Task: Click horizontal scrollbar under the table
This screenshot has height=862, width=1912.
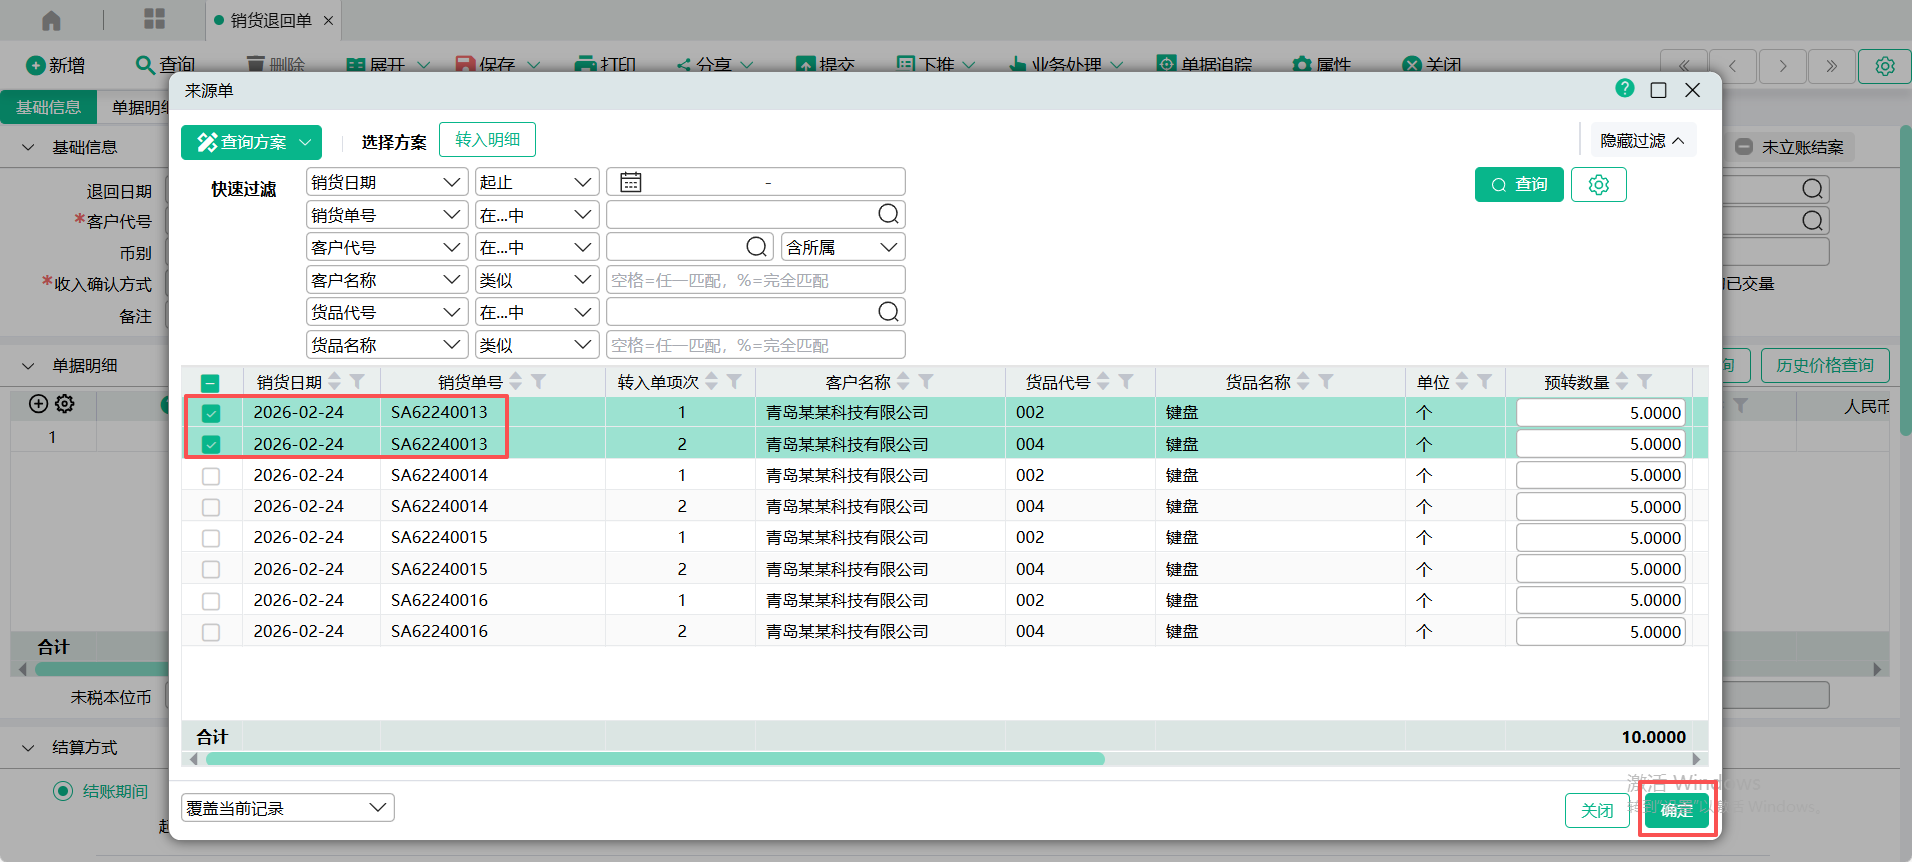Action: click(x=655, y=759)
